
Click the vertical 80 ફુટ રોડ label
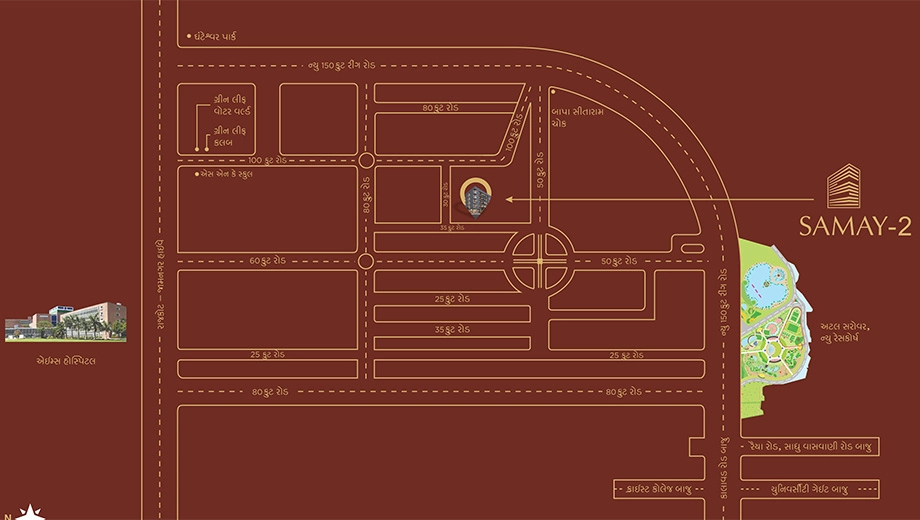[367, 195]
